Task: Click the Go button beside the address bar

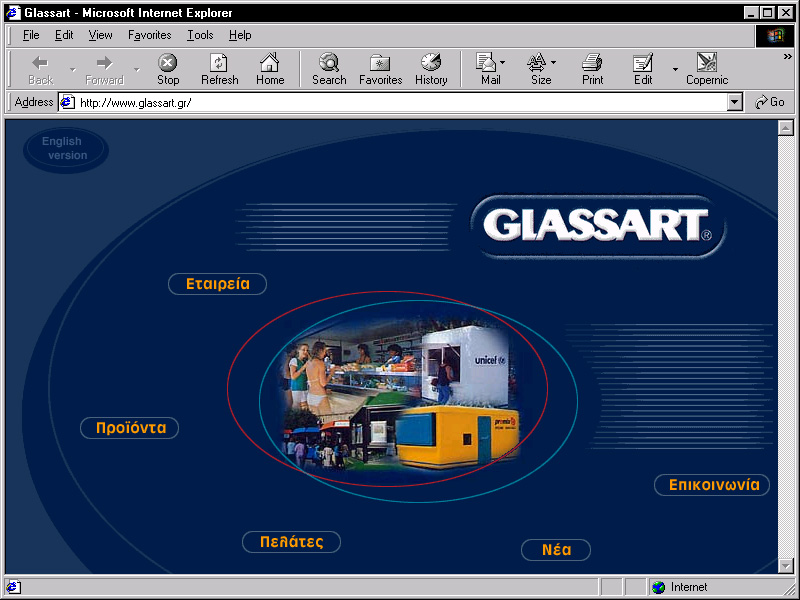Action: click(x=770, y=103)
